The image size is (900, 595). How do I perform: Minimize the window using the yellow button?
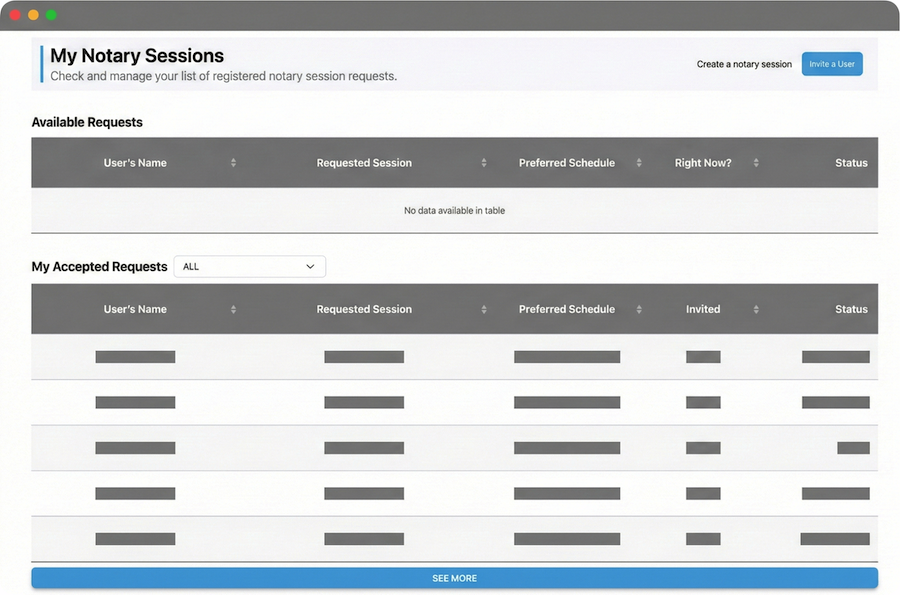[x=33, y=15]
